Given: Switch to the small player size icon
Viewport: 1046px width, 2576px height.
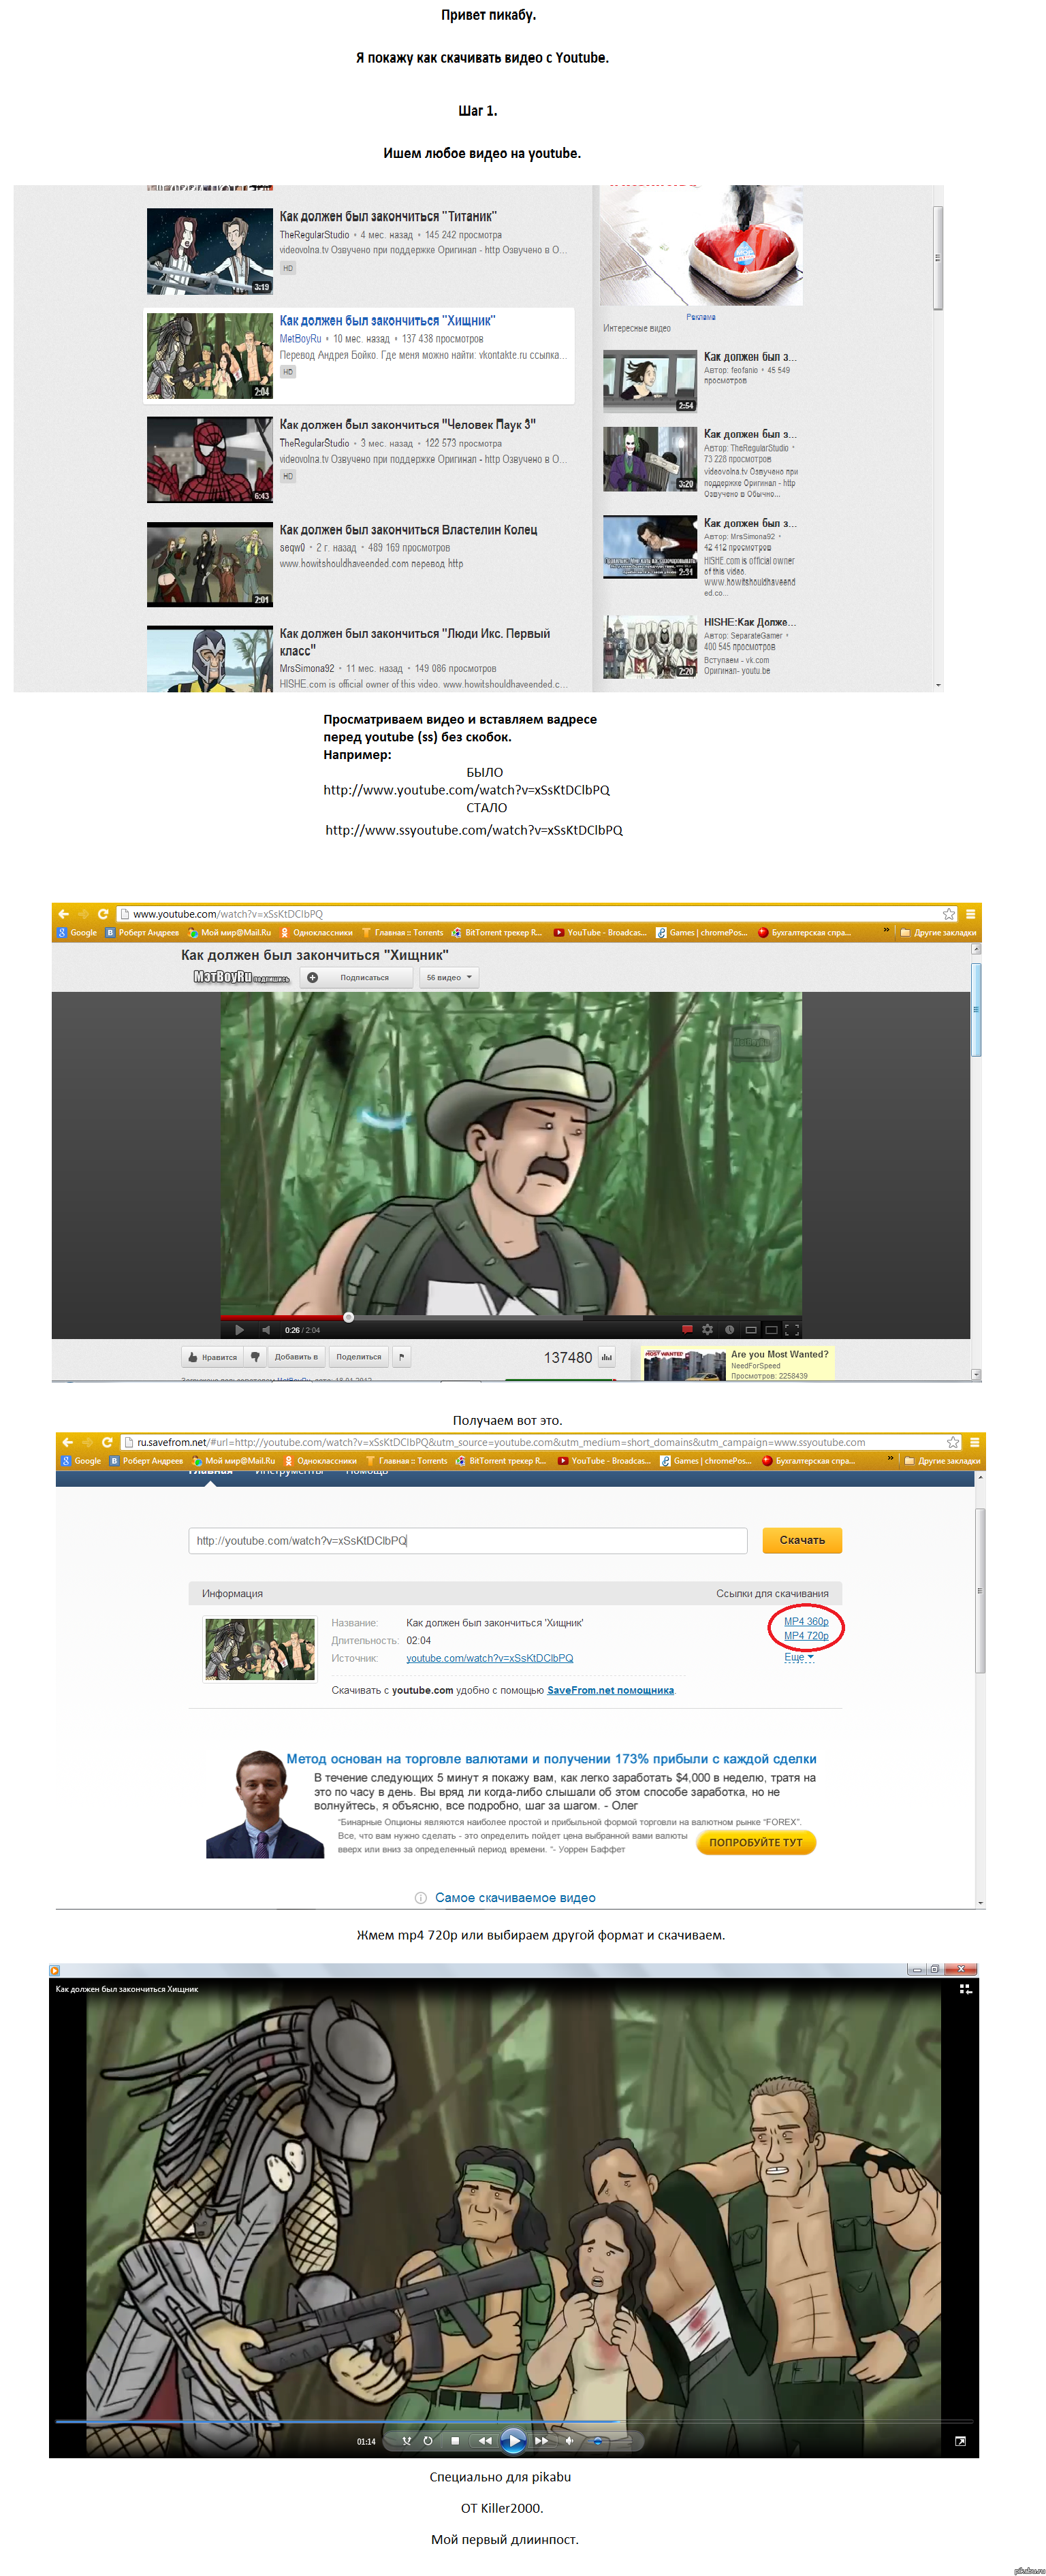Looking at the screenshot, I should (x=751, y=1330).
